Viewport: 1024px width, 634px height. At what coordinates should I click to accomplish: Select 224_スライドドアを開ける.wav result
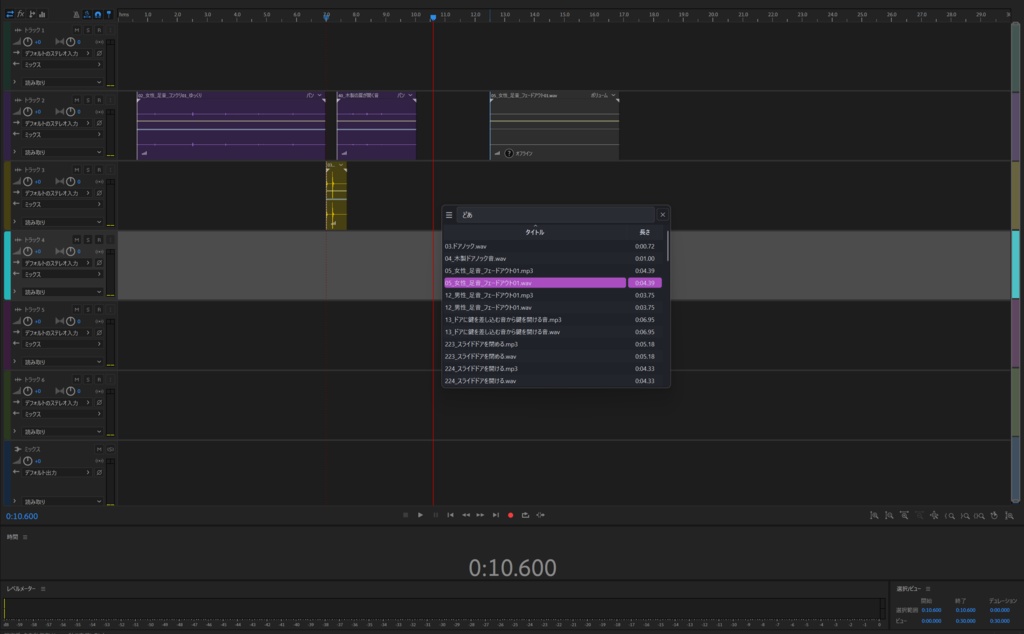coord(552,381)
